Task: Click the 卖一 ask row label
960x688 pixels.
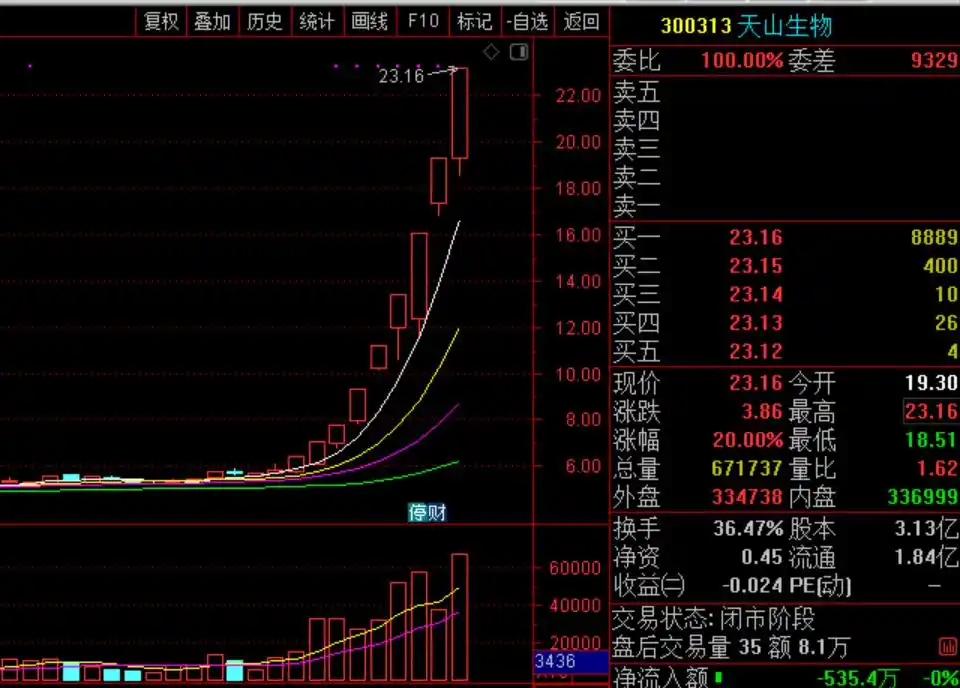Action: [x=637, y=206]
